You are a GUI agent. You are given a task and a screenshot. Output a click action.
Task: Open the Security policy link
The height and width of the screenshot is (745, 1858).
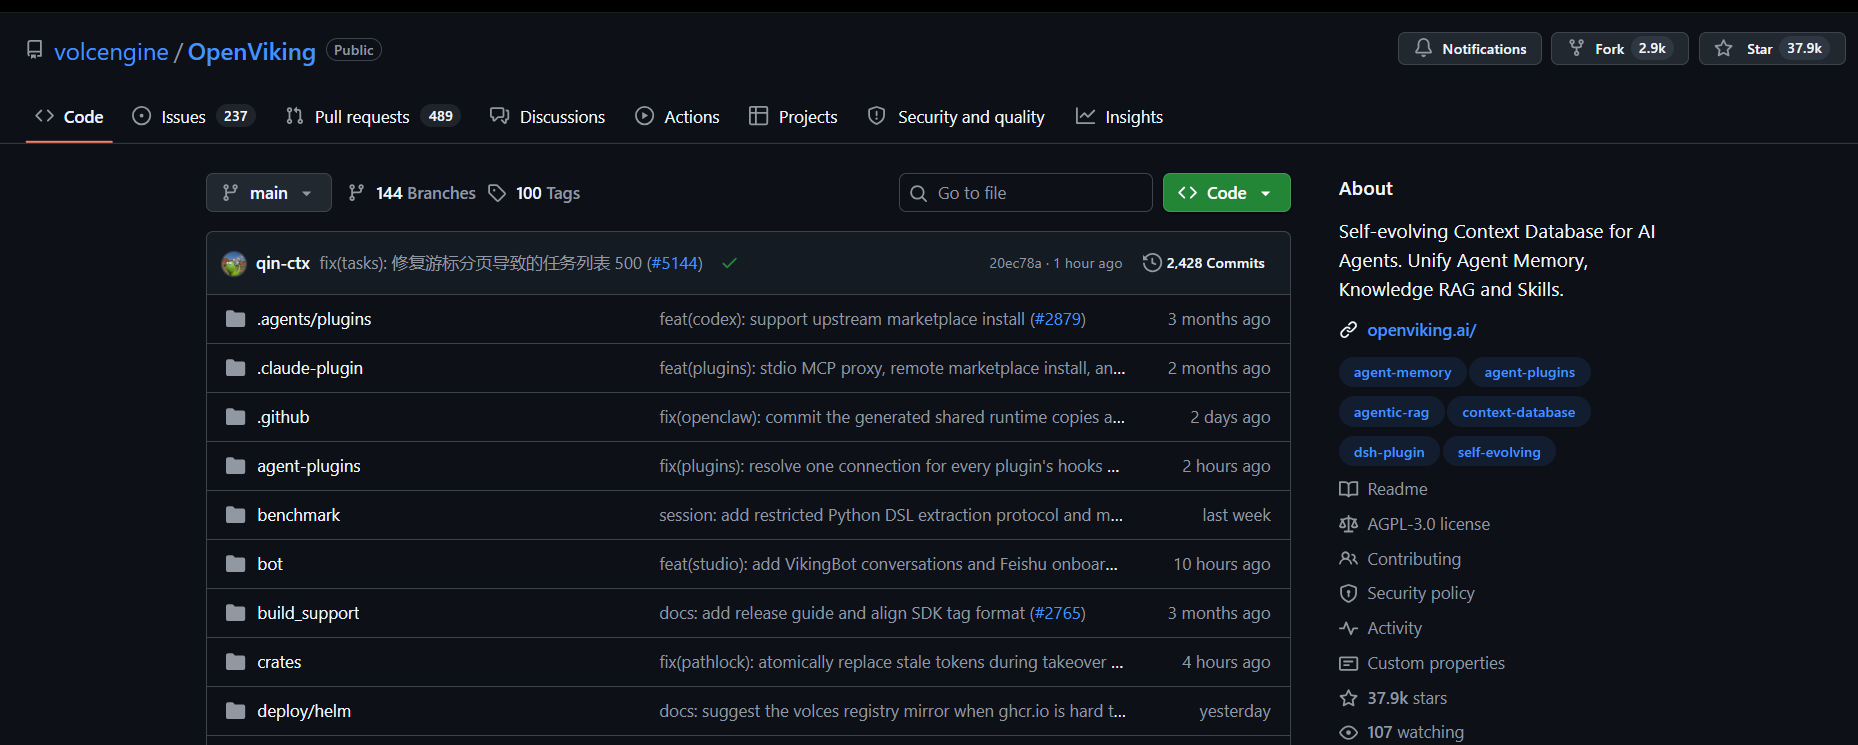coord(1421,593)
